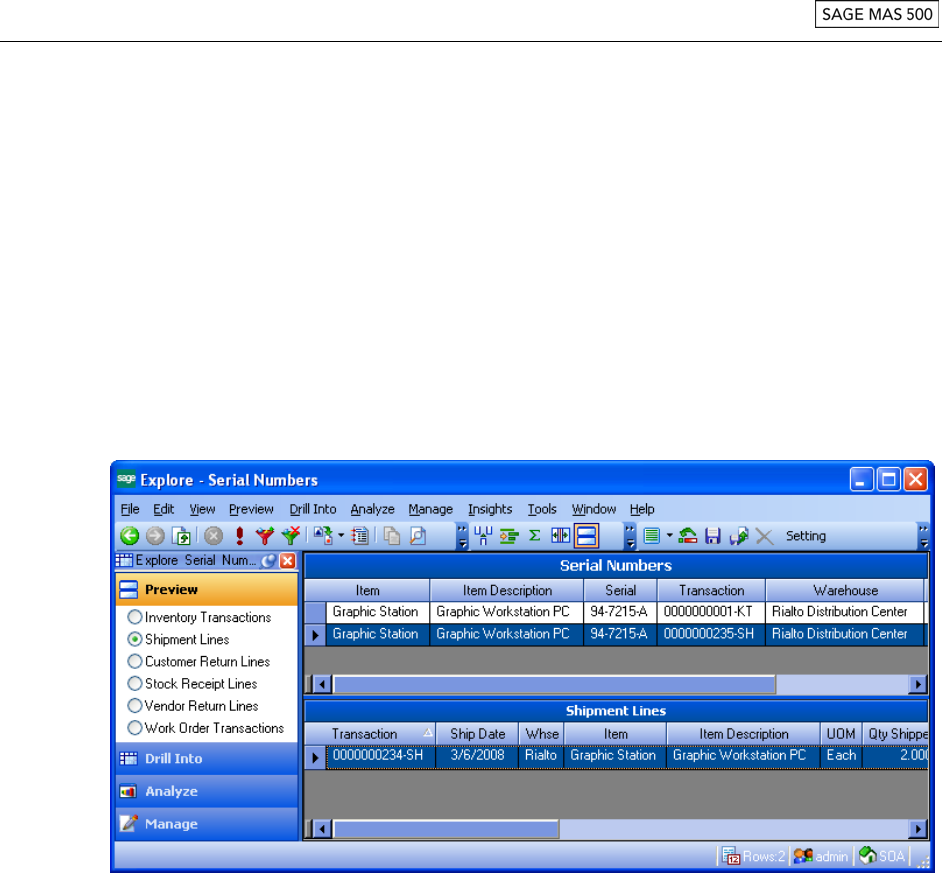Select the Work Order Transactions radio button
This screenshot has height=873, width=942.
pos(135,728)
